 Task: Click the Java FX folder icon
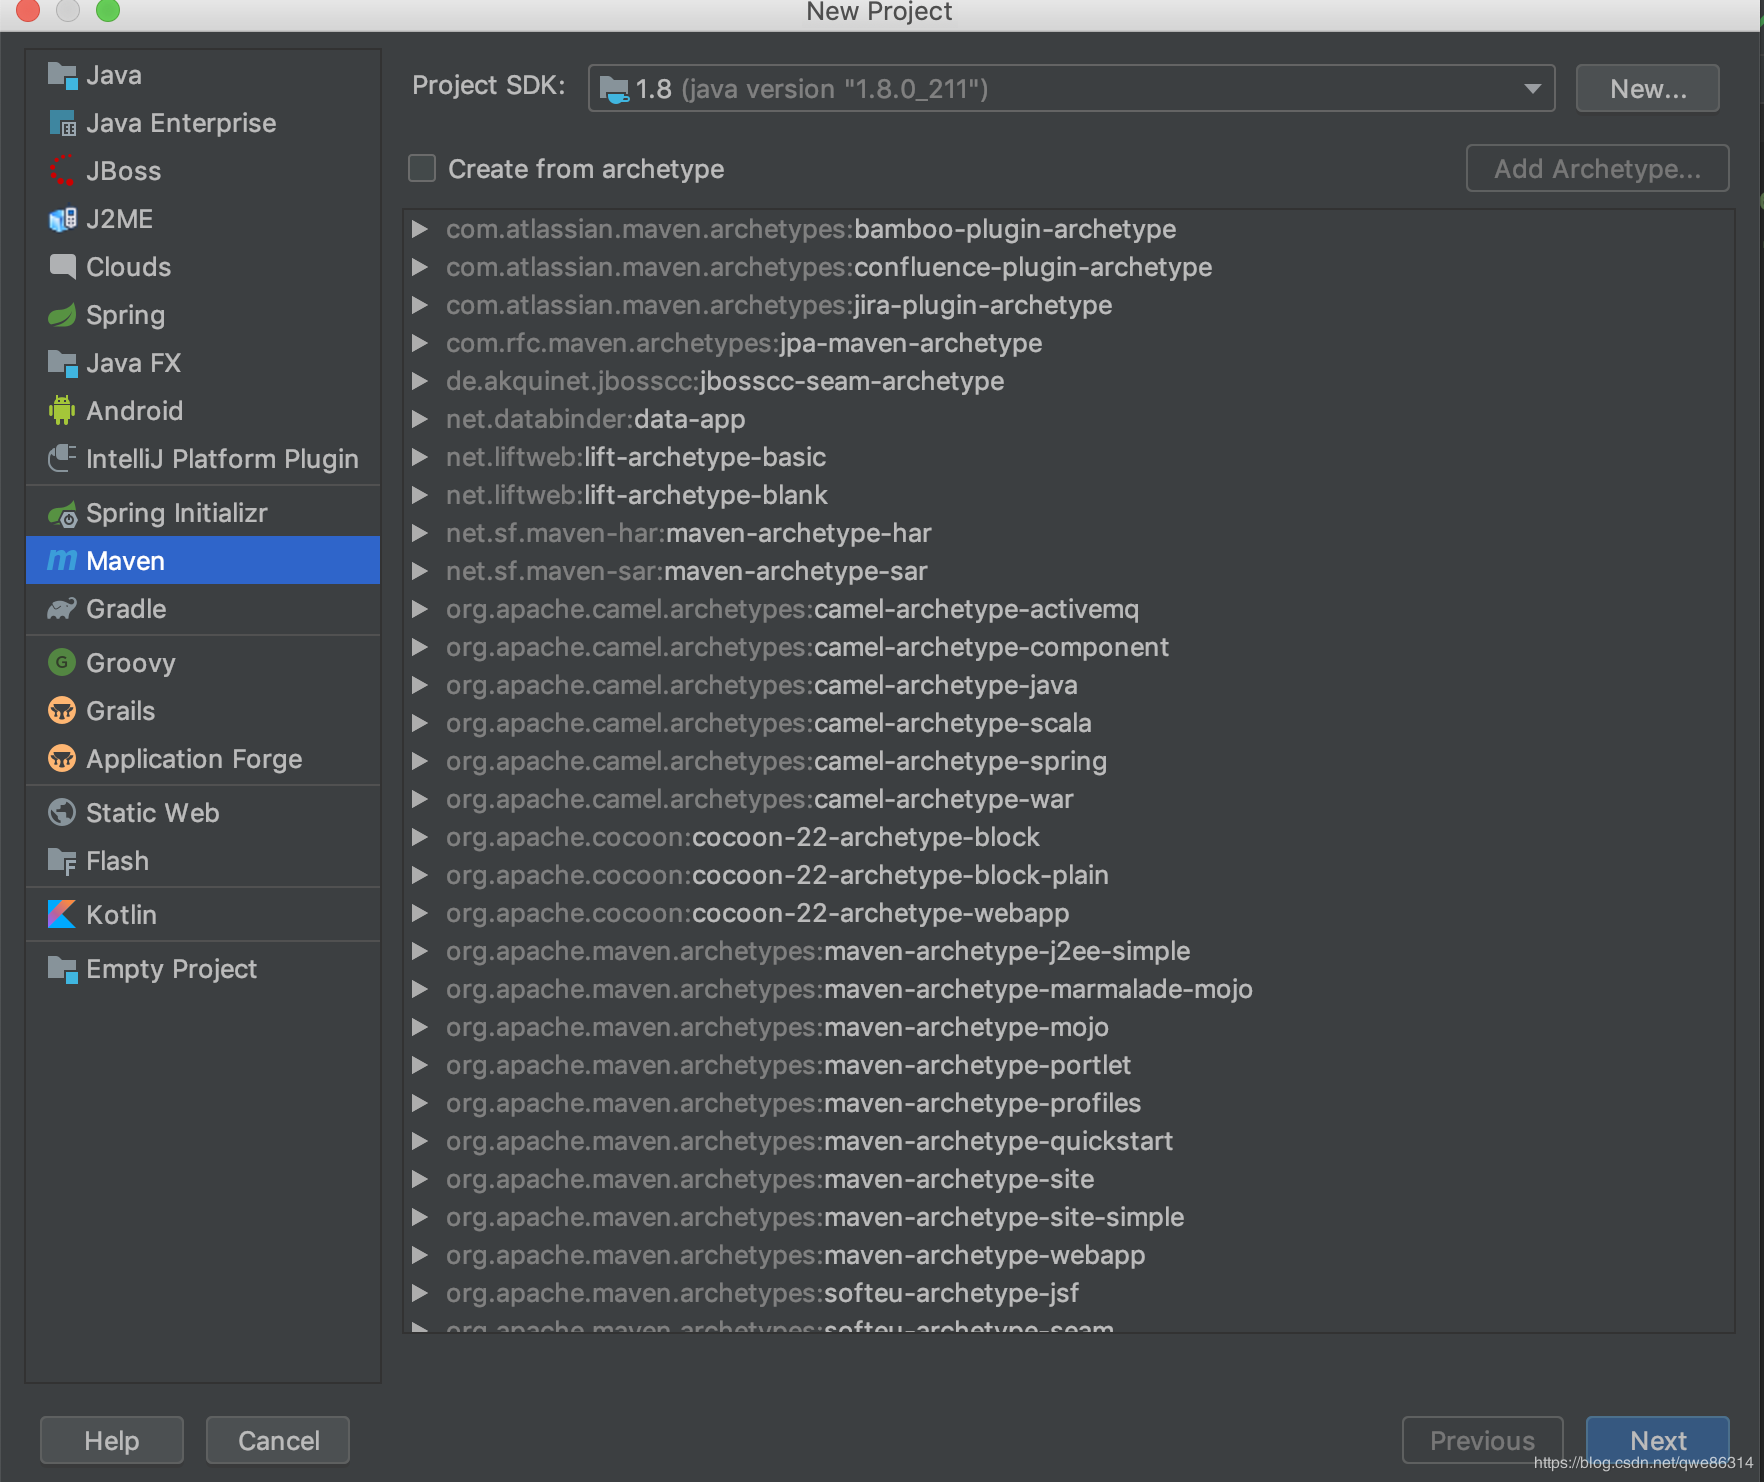click(62, 363)
